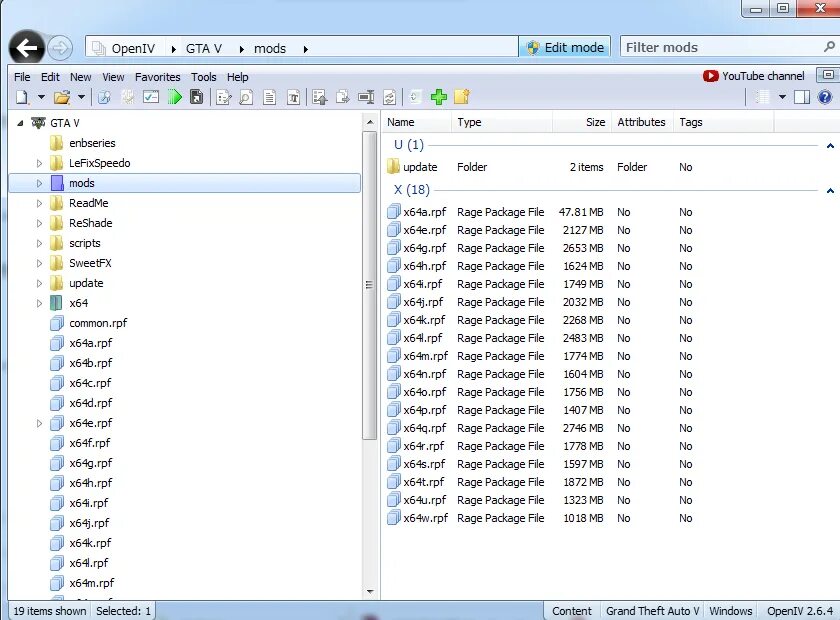Click the magnifier search toolbar icon

coord(104,97)
